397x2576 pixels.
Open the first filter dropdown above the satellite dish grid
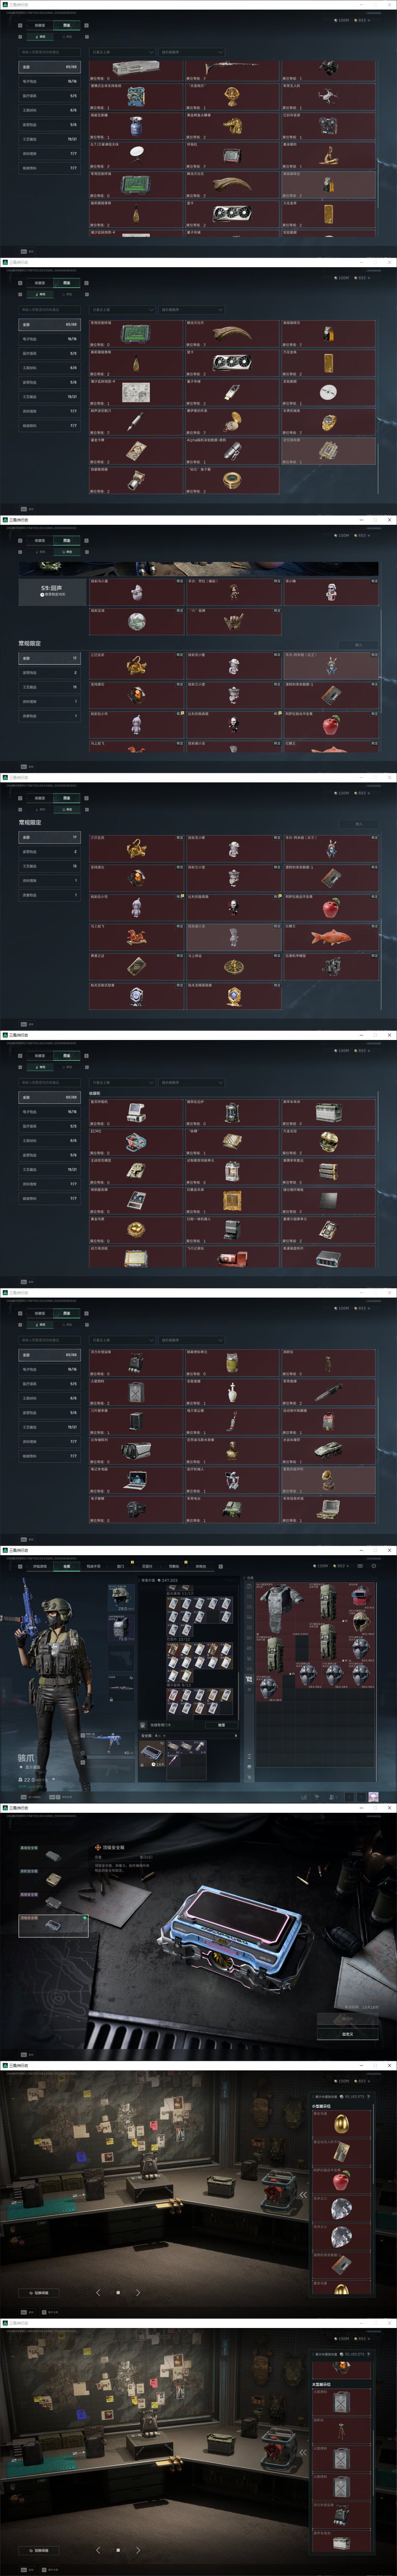123,52
